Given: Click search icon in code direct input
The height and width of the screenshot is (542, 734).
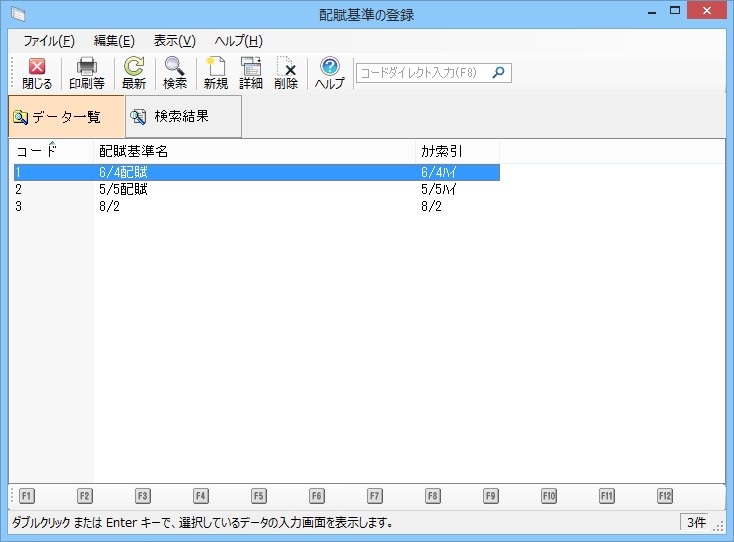Looking at the screenshot, I should click(499, 72).
